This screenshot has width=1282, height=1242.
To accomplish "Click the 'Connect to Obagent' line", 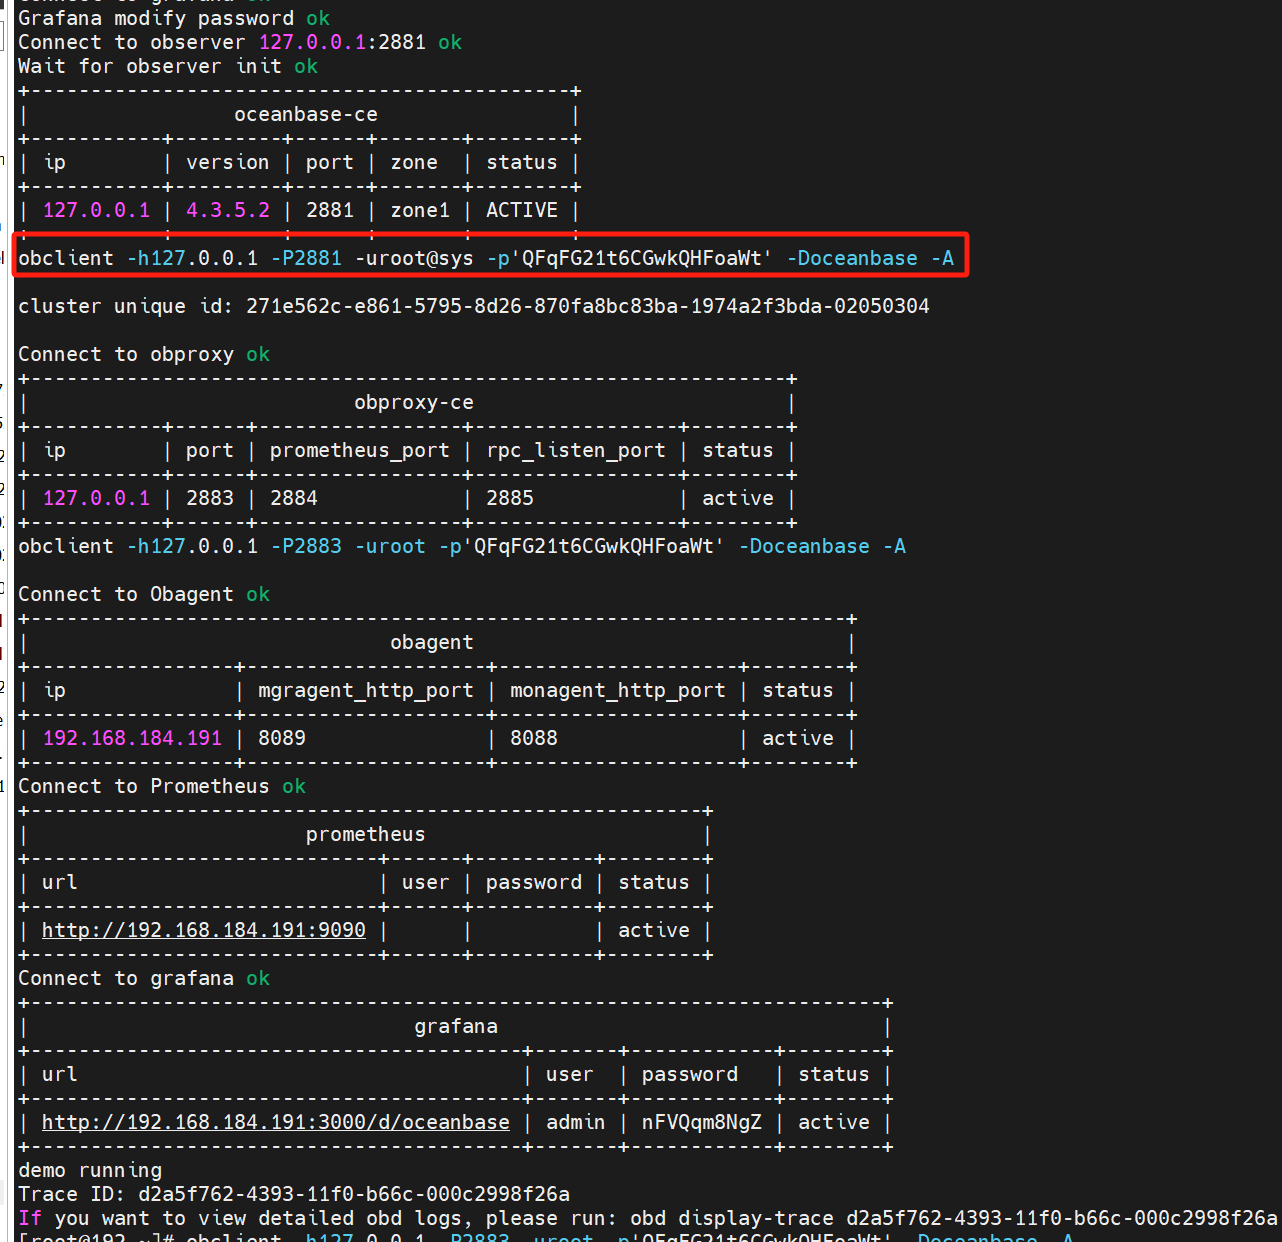I will (x=144, y=594).
